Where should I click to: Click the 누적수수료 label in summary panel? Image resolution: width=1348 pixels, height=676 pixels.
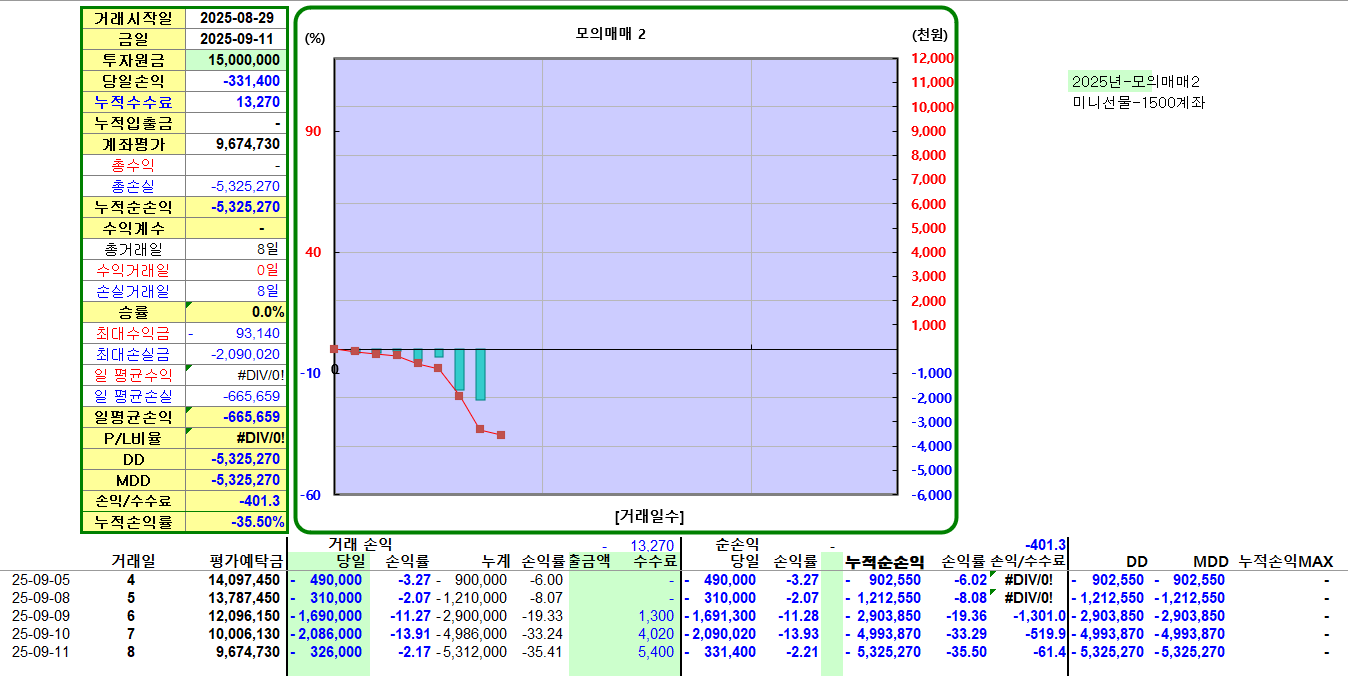click(x=133, y=102)
